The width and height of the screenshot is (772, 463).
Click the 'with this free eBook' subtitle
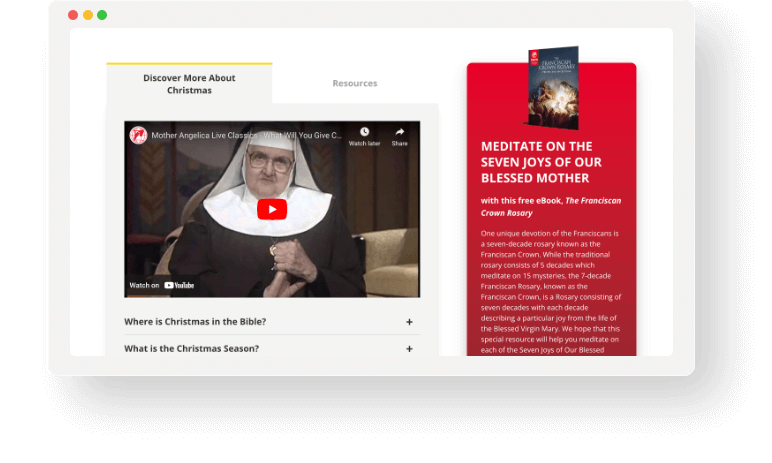(550, 207)
